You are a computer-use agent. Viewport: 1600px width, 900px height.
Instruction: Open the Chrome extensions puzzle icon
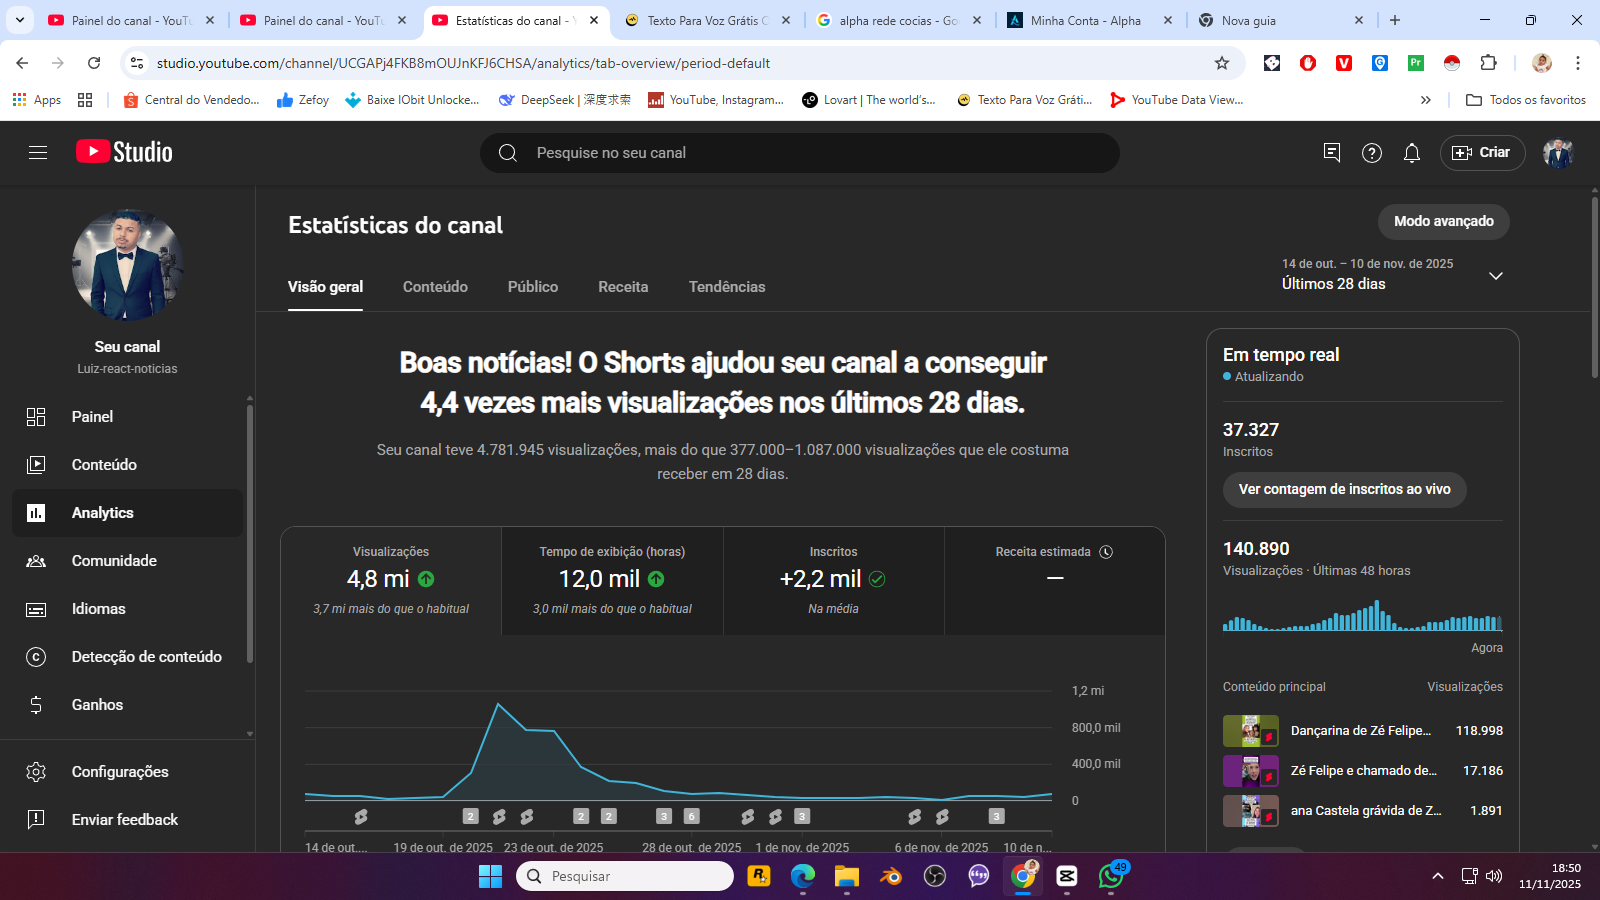click(x=1488, y=63)
